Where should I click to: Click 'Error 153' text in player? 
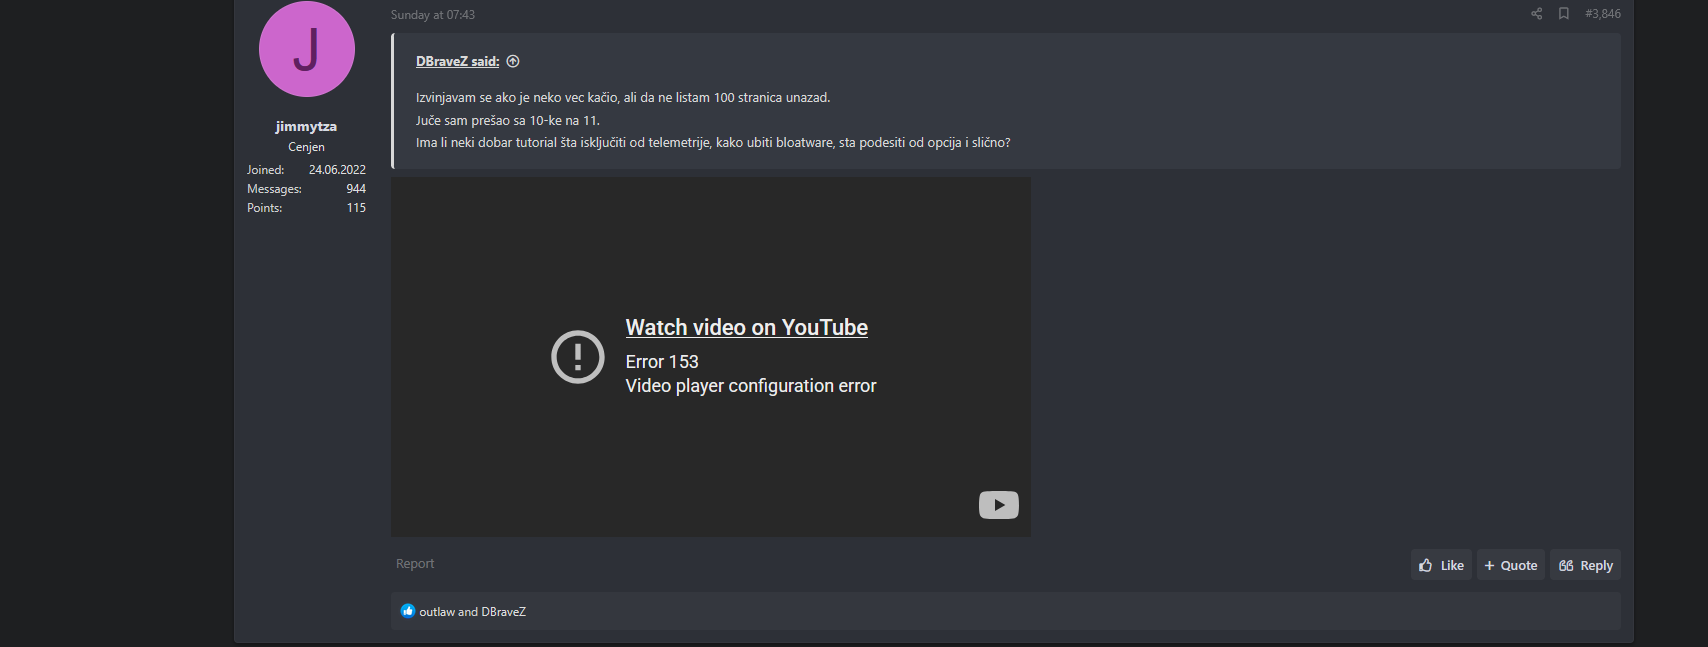point(662,362)
